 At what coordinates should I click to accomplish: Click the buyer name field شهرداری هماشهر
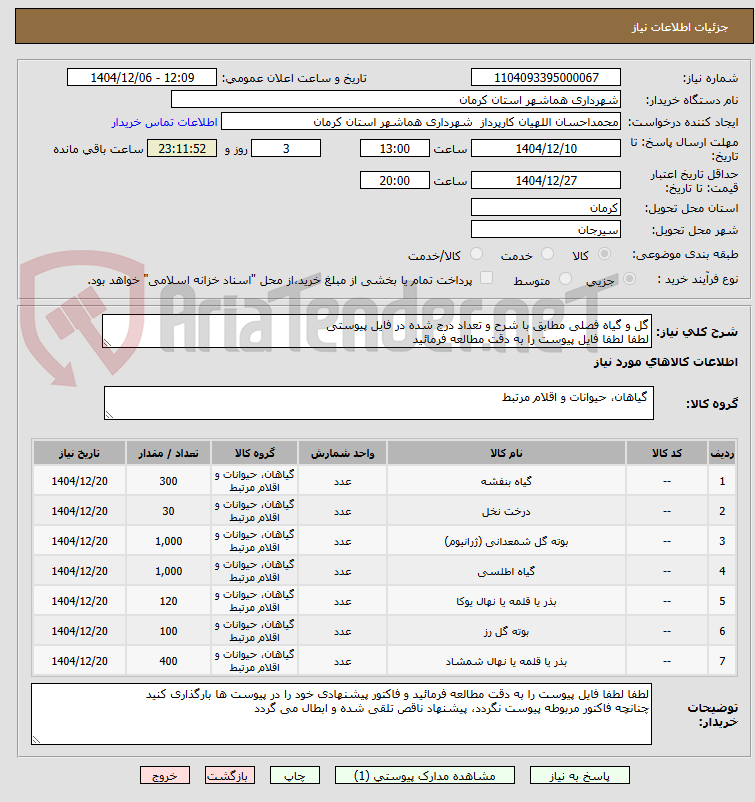point(396,99)
